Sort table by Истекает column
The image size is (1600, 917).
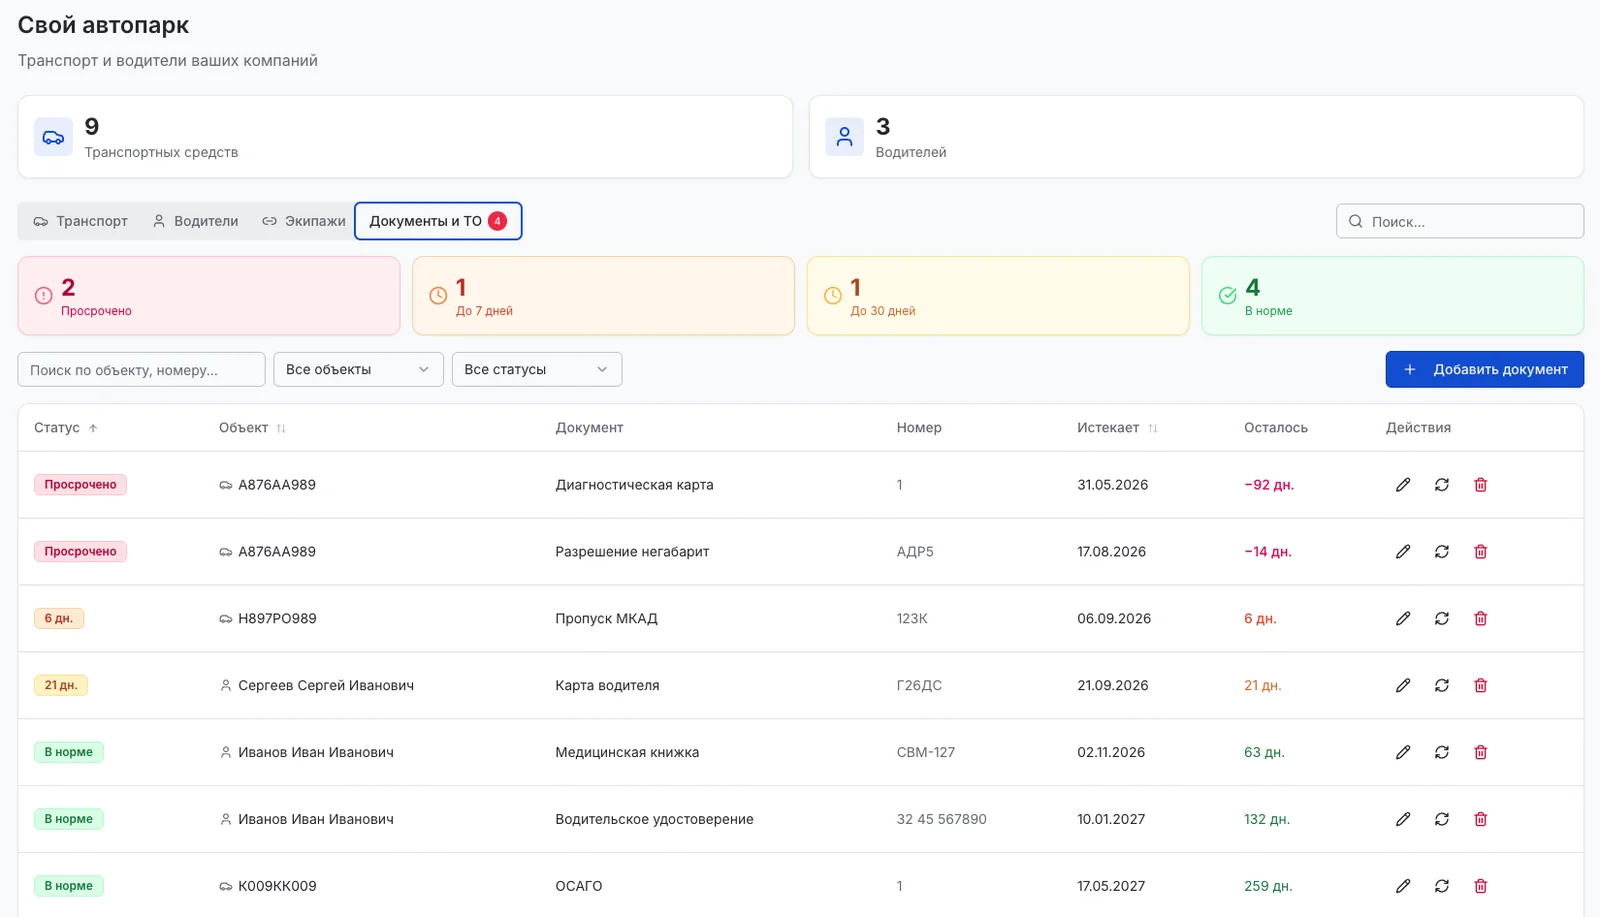1117,428
